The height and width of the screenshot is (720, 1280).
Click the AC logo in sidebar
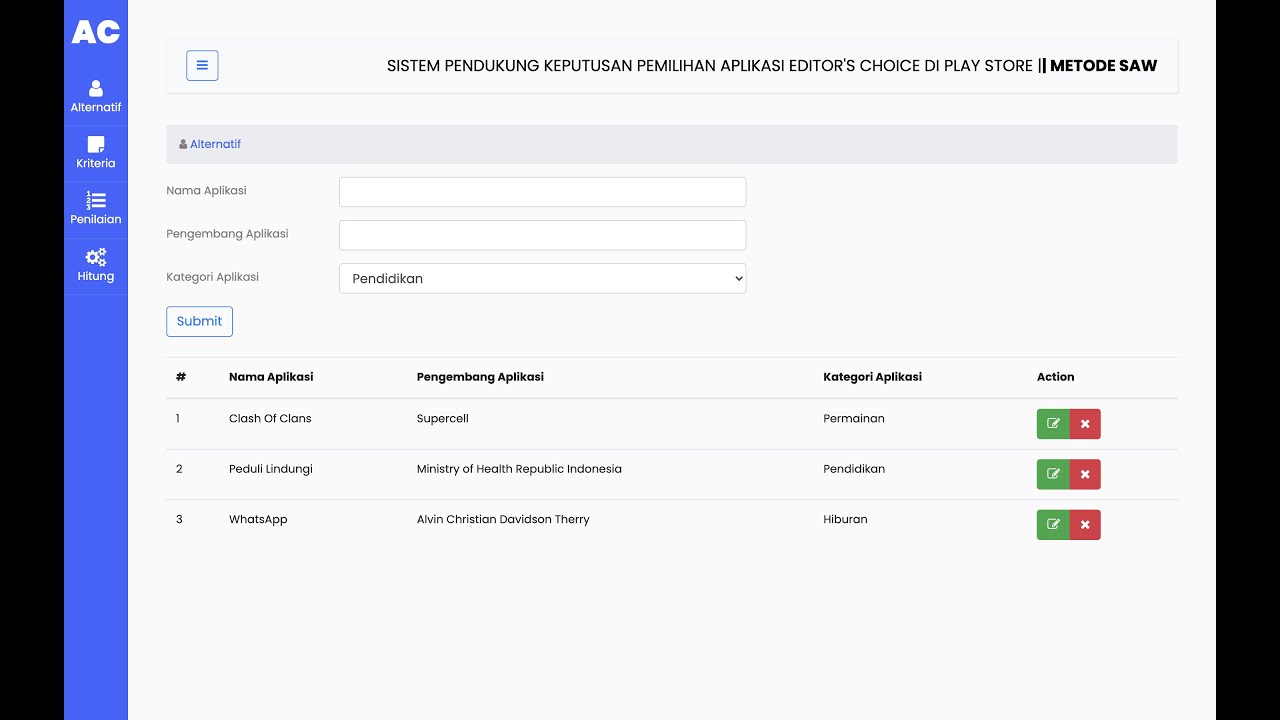point(96,32)
